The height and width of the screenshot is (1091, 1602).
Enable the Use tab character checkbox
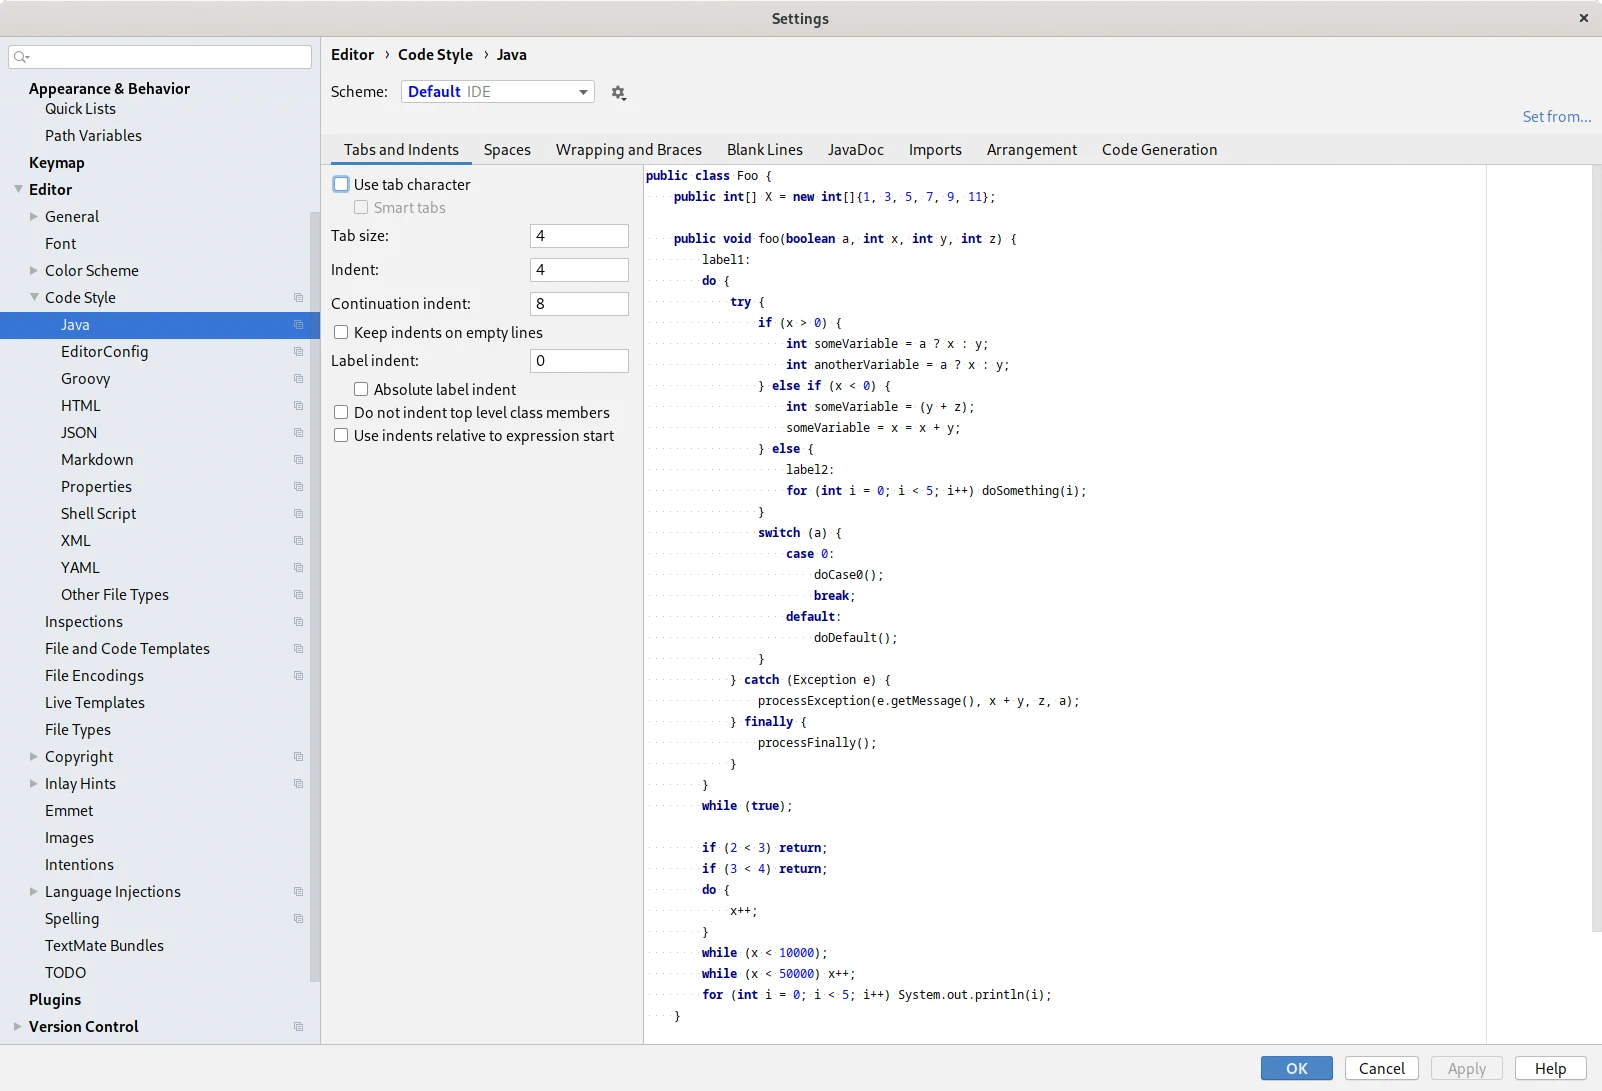(341, 185)
